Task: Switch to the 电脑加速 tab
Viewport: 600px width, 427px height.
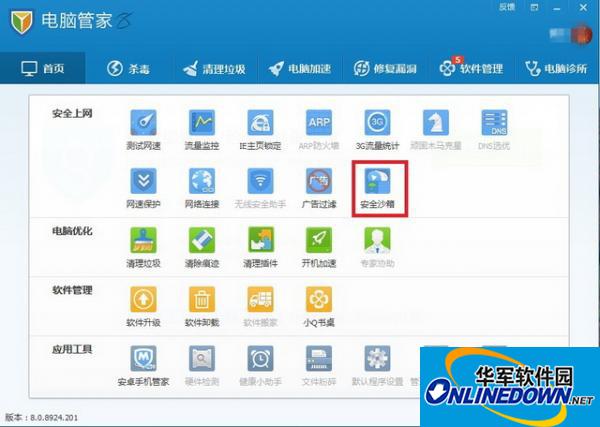Action: [x=300, y=68]
